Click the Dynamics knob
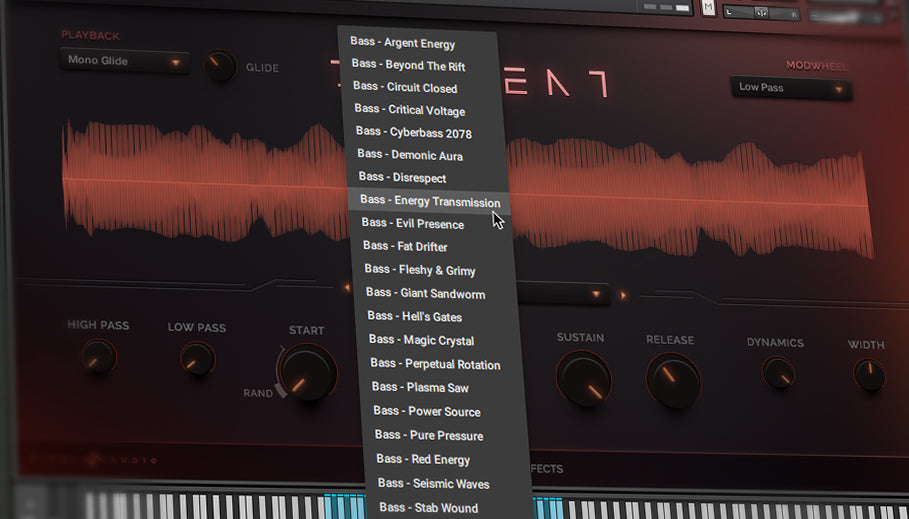 point(778,372)
